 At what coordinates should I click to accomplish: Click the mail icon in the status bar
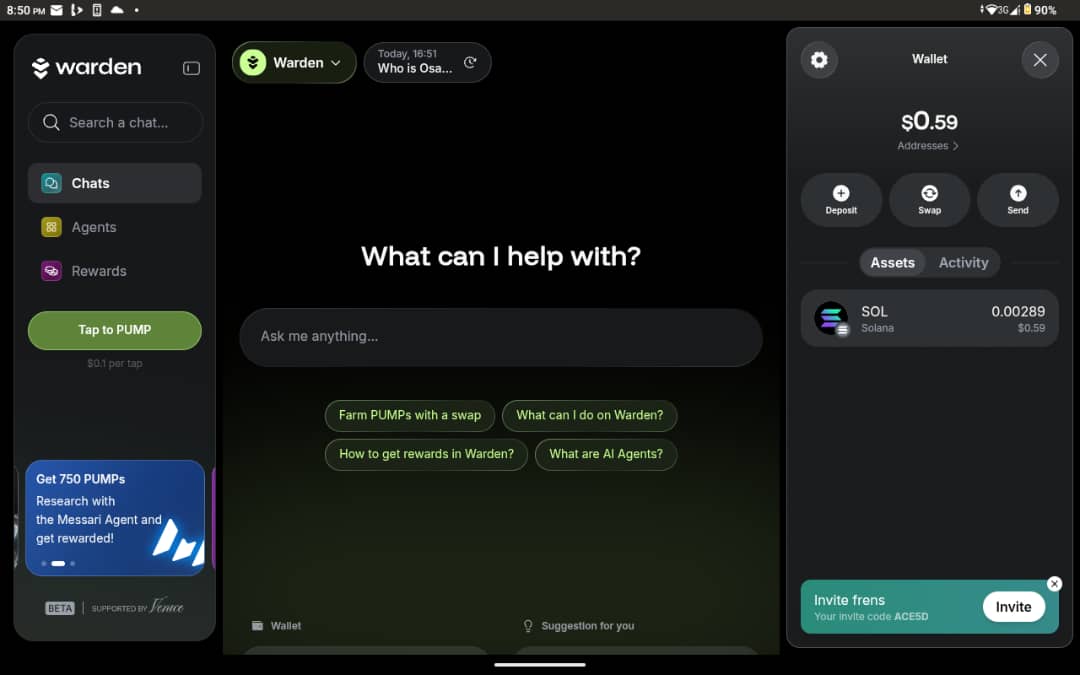56,10
